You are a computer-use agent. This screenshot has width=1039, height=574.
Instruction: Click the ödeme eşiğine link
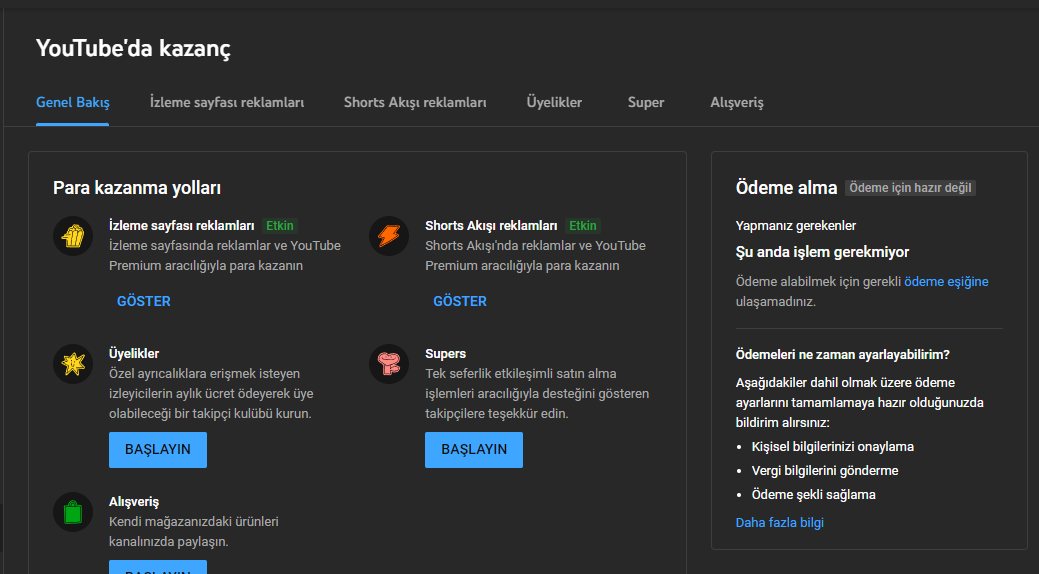point(946,282)
